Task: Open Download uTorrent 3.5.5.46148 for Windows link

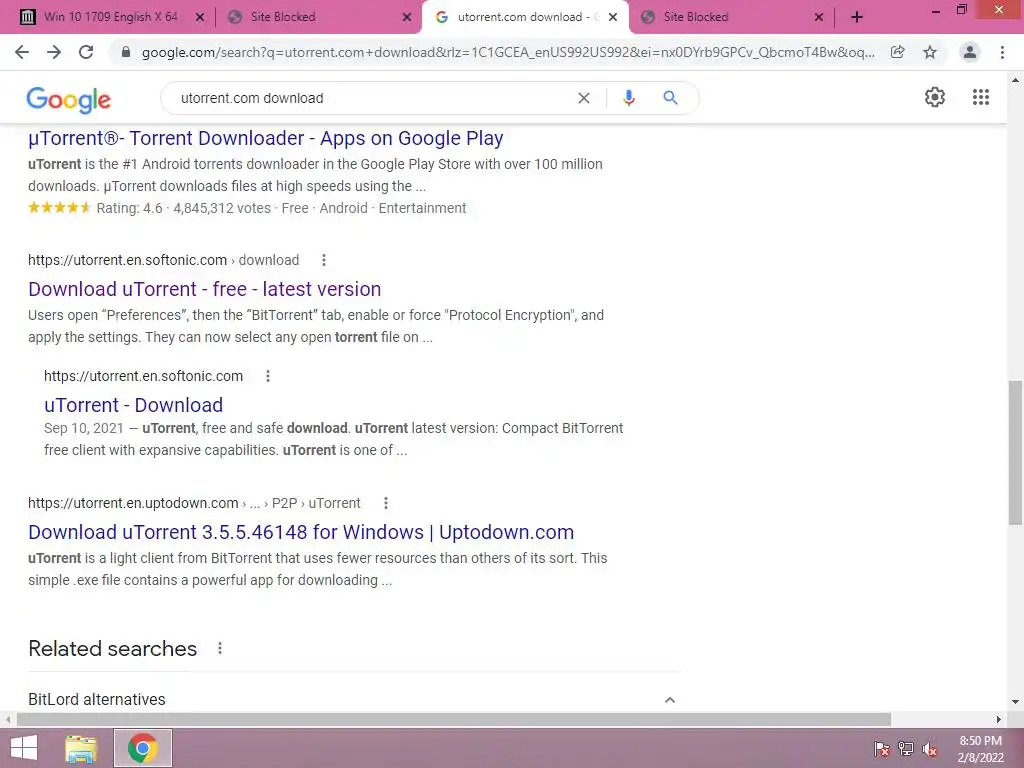Action: coord(301,532)
